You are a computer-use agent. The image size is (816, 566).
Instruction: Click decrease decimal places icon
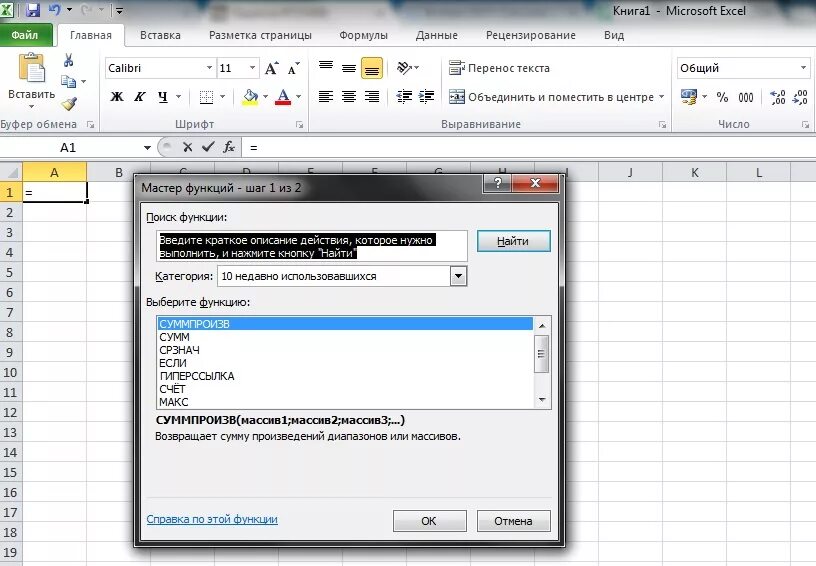tap(800, 97)
